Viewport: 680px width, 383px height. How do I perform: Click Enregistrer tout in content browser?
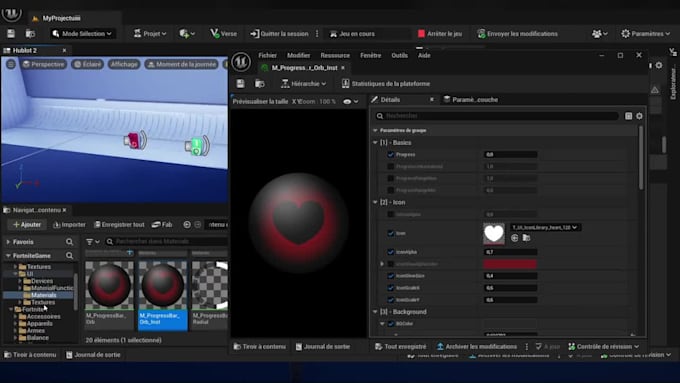pos(119,224)
